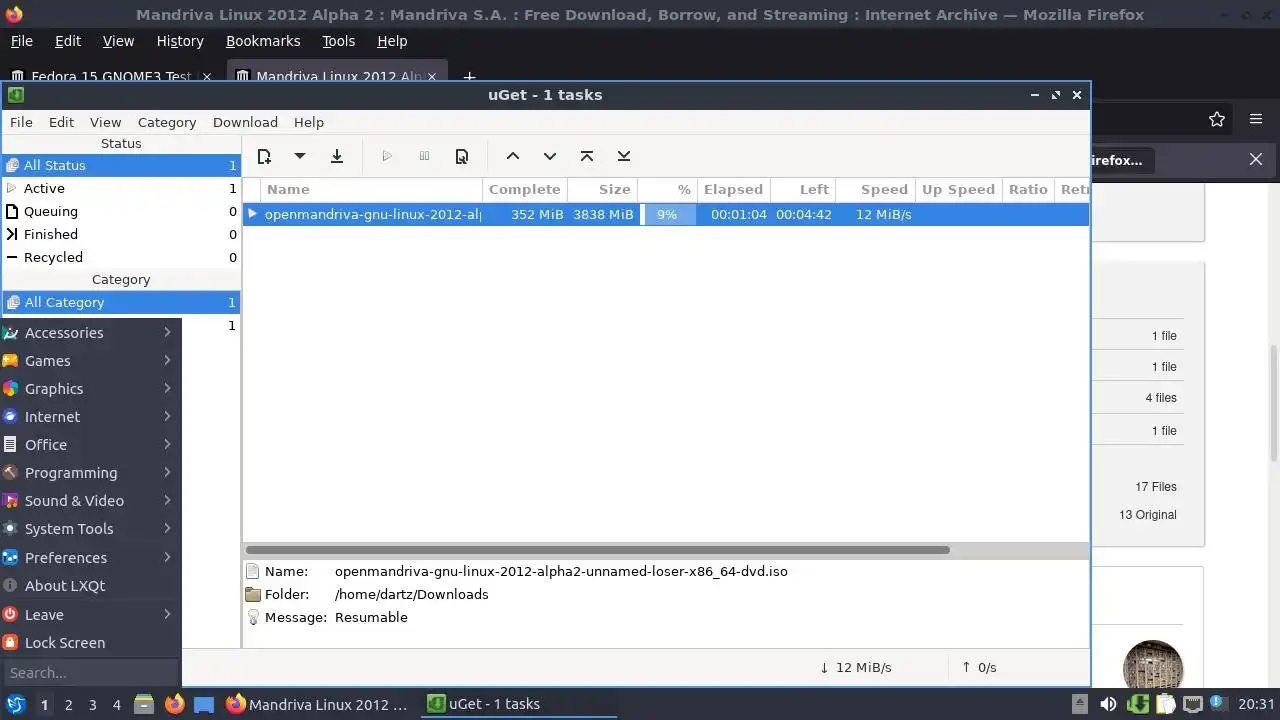Select Finished status filter
1280x720 pixels.
121,234
